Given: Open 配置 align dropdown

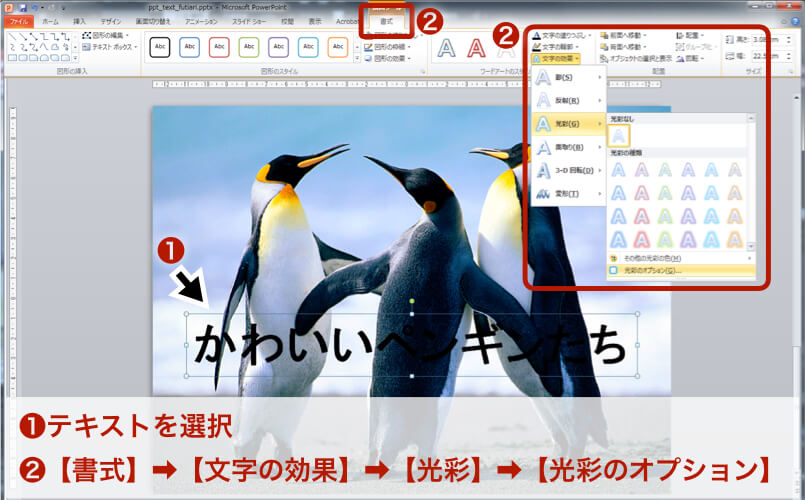Looking at the screenshot, I should (x=691, y=35).
